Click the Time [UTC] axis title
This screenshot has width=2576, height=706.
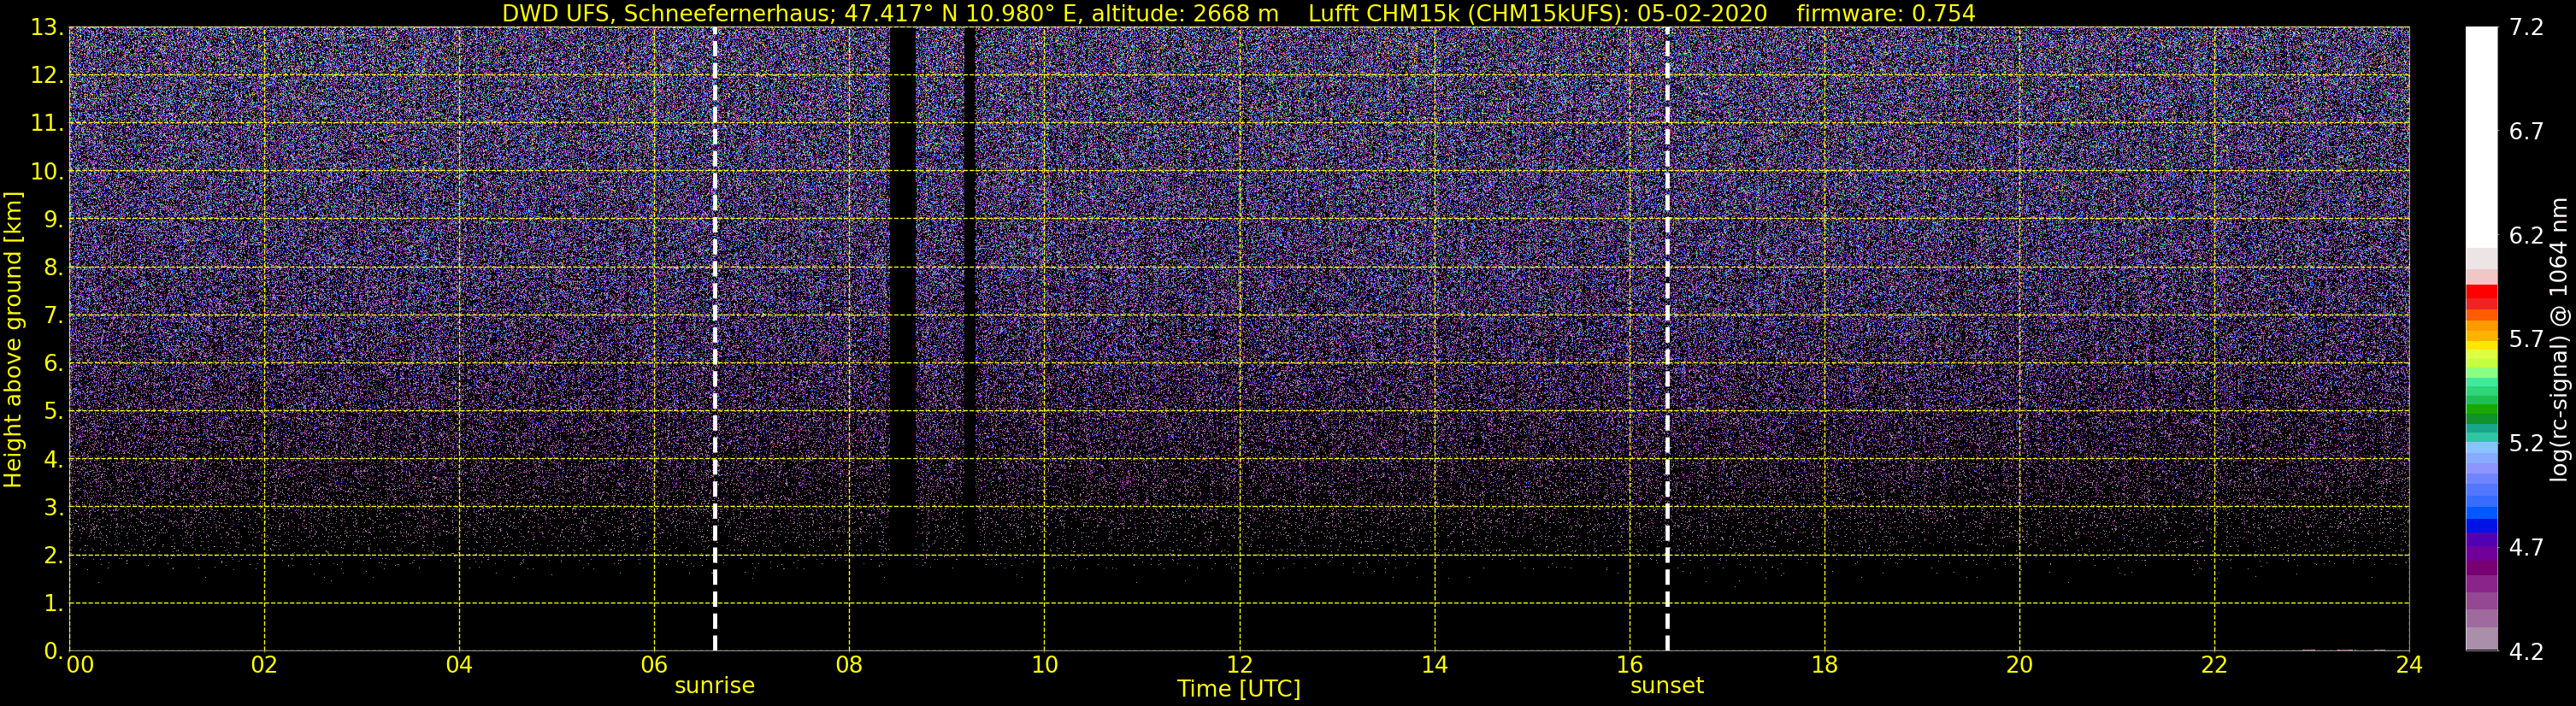tap(1238, 688)
